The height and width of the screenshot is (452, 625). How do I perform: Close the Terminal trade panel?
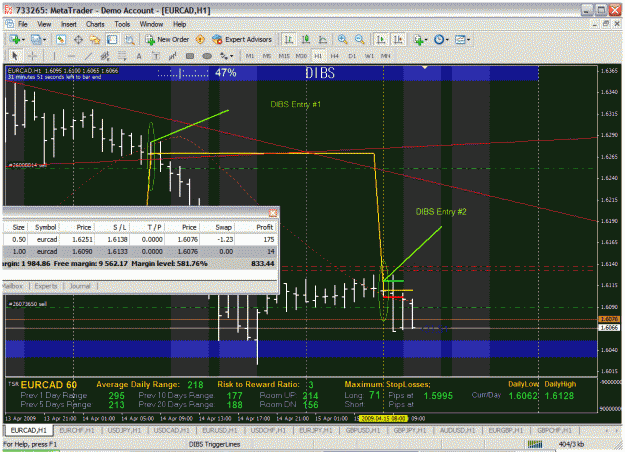click(273, 213)
